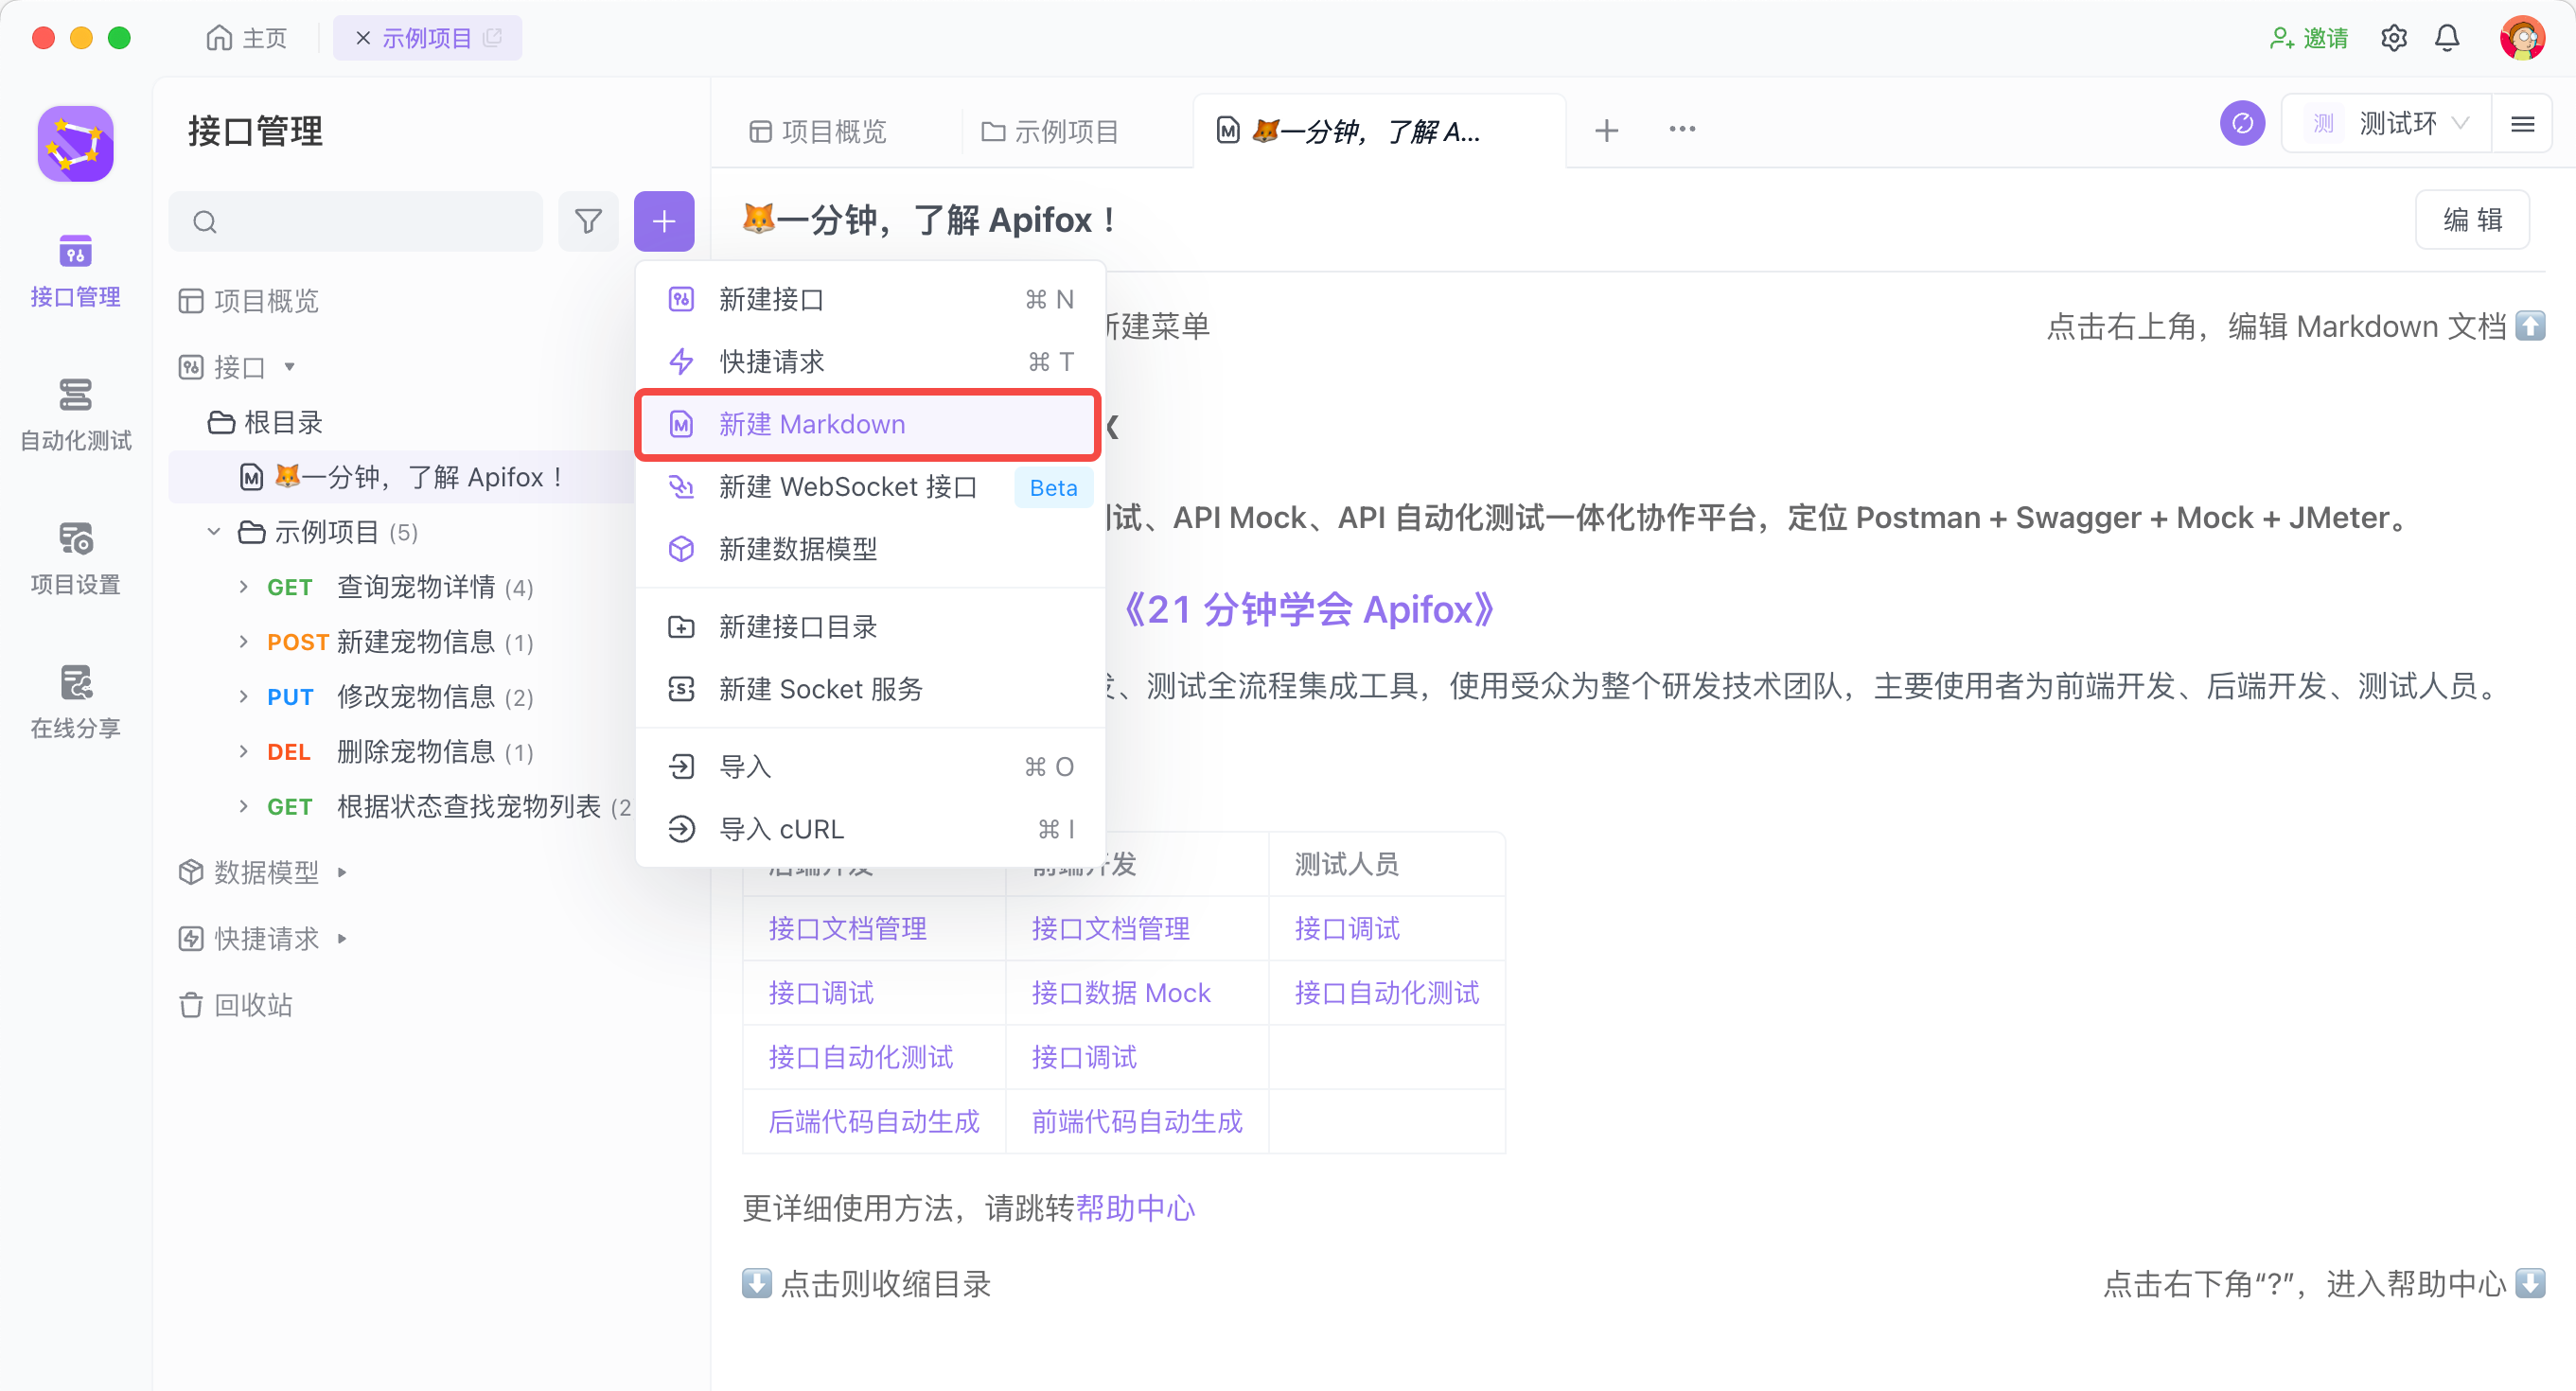Expand GET 查询宠物详情 item
Screen dimensions: 2576x1391
[243, 587]
